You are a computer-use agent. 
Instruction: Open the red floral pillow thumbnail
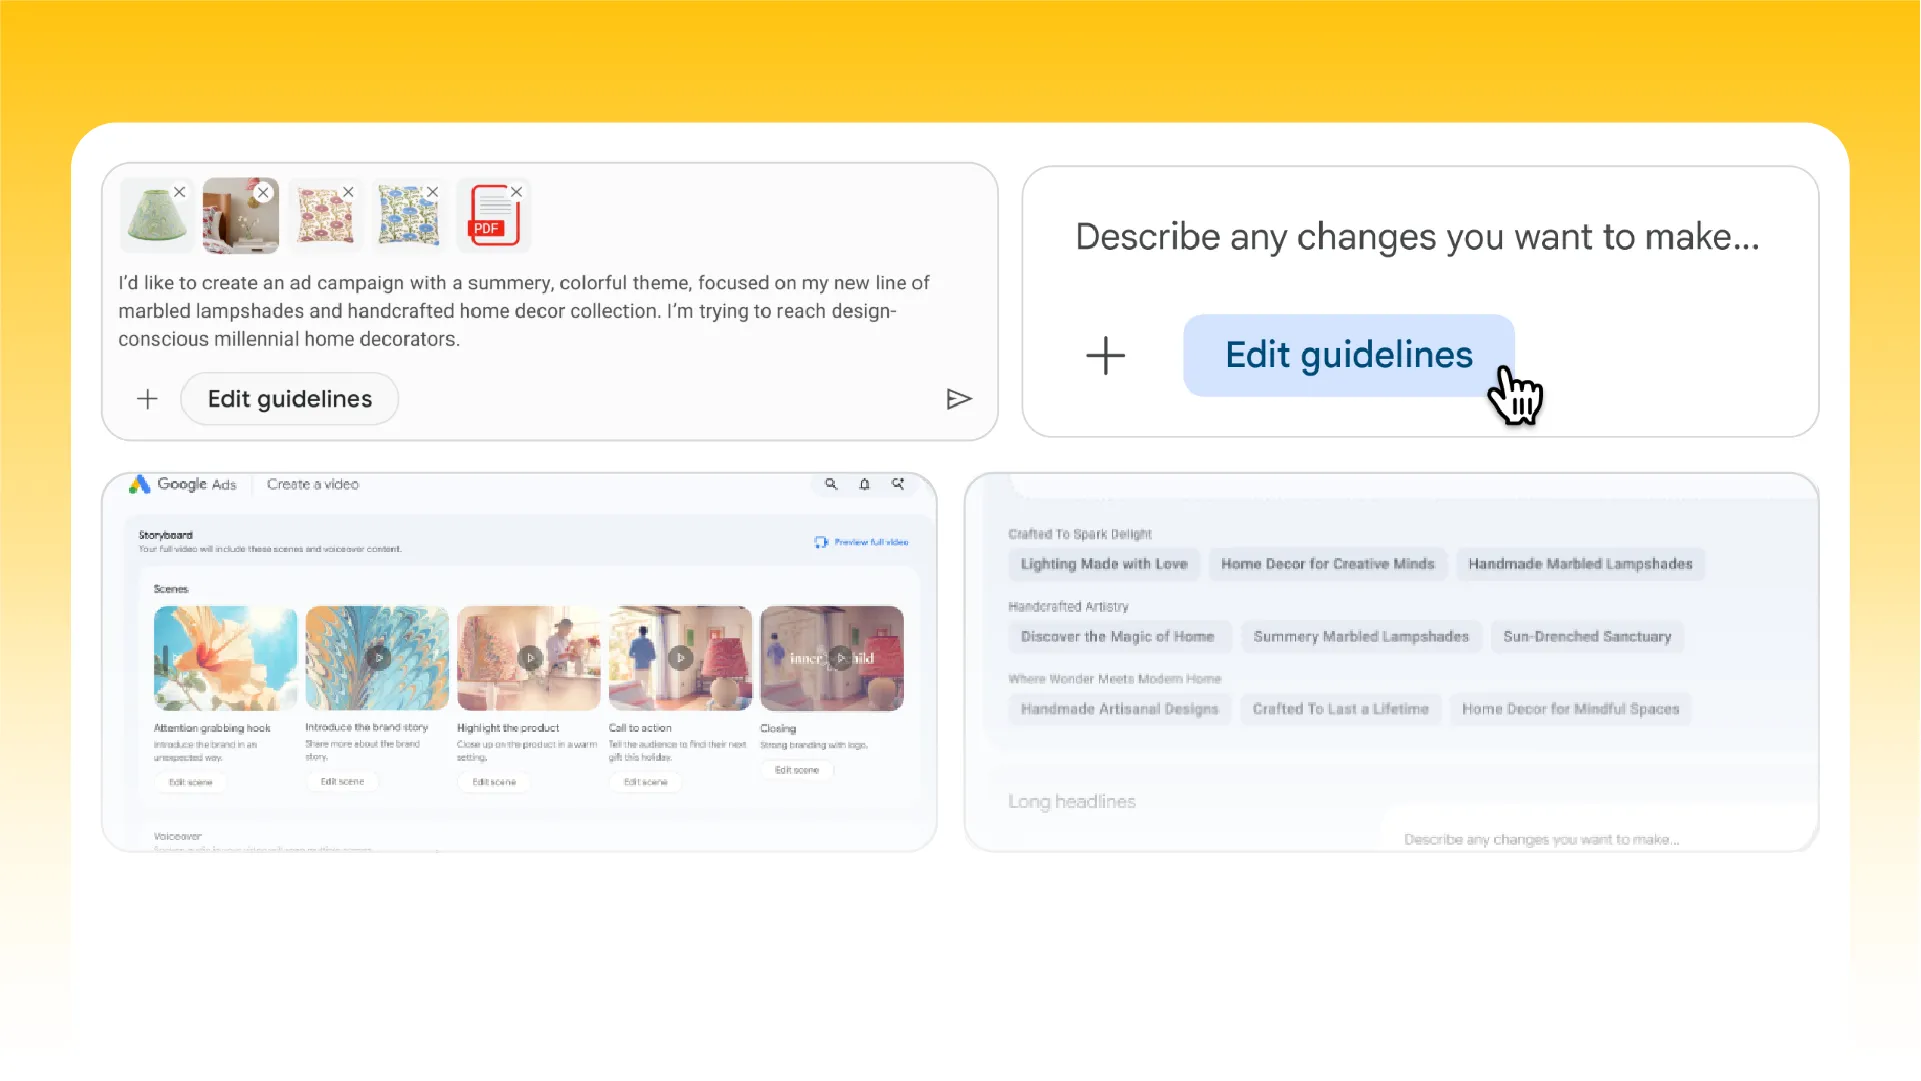pyautogui.click(x=325, y=216)
